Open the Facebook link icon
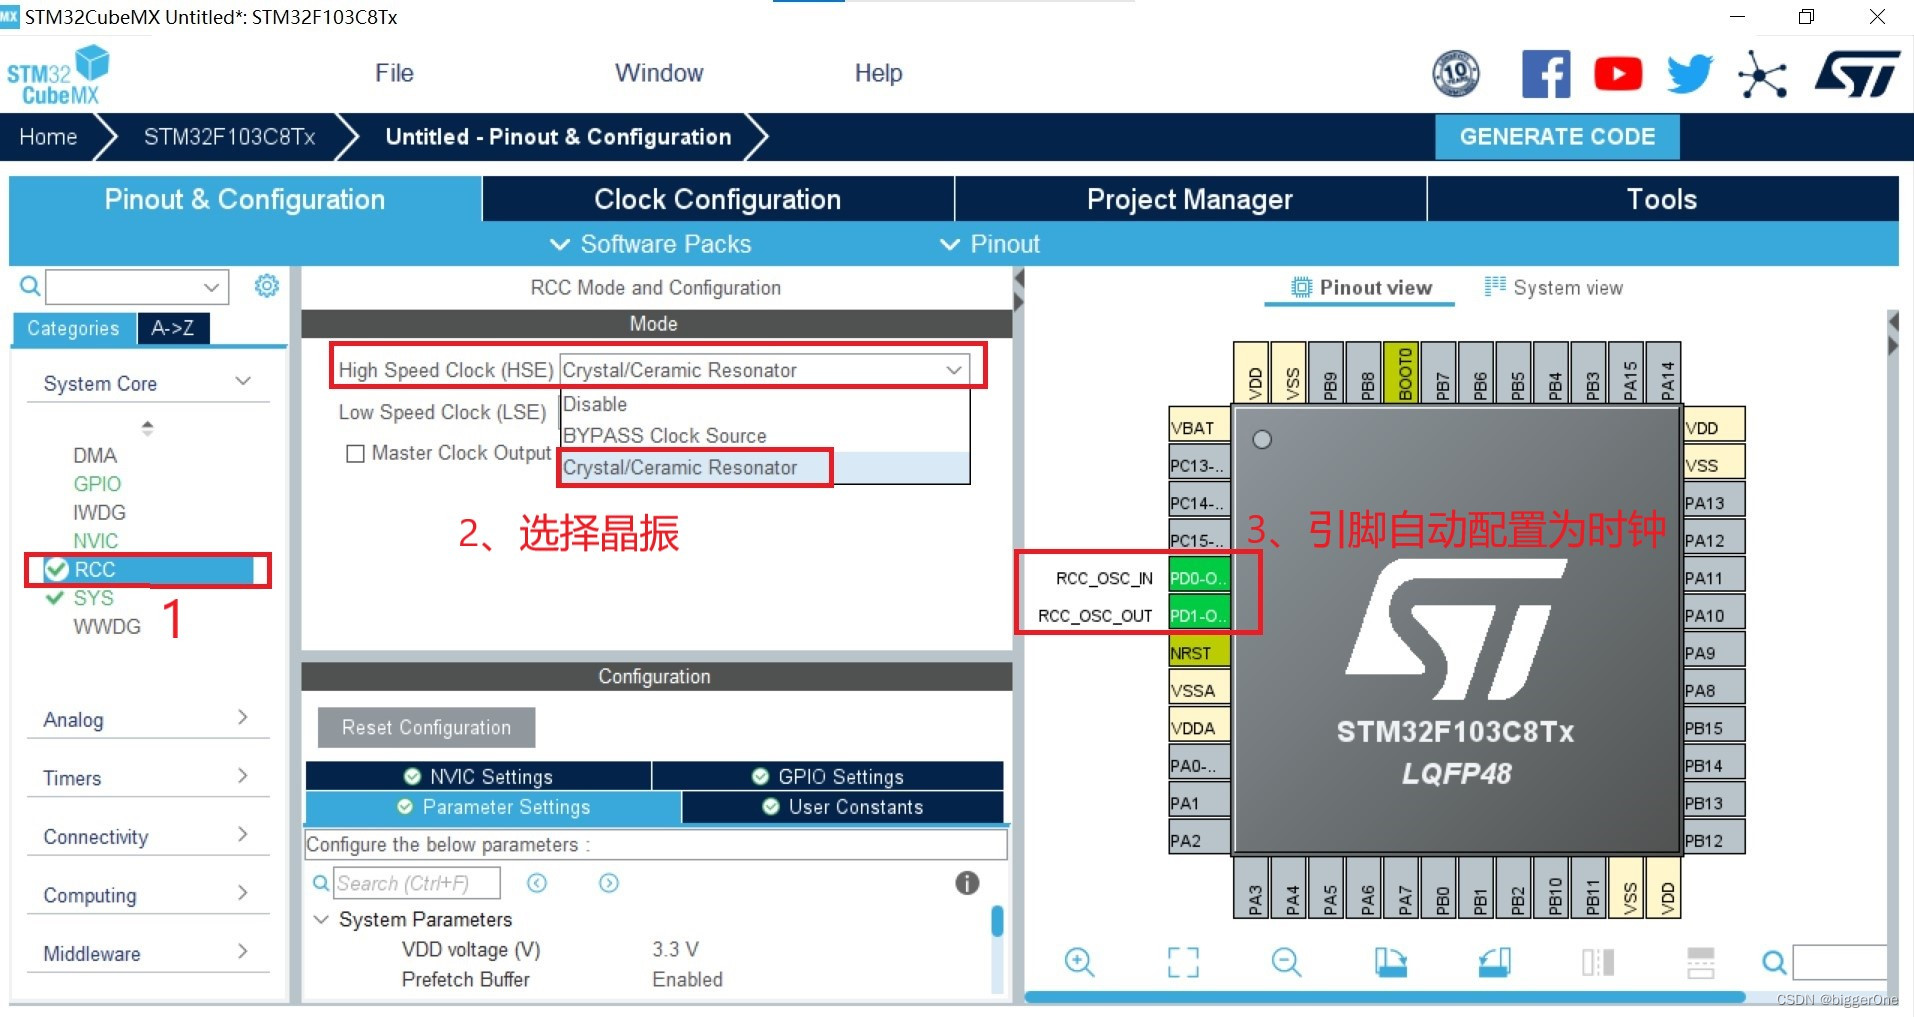This screenshot has width=1914, height=1017. tap(1546, 74)
